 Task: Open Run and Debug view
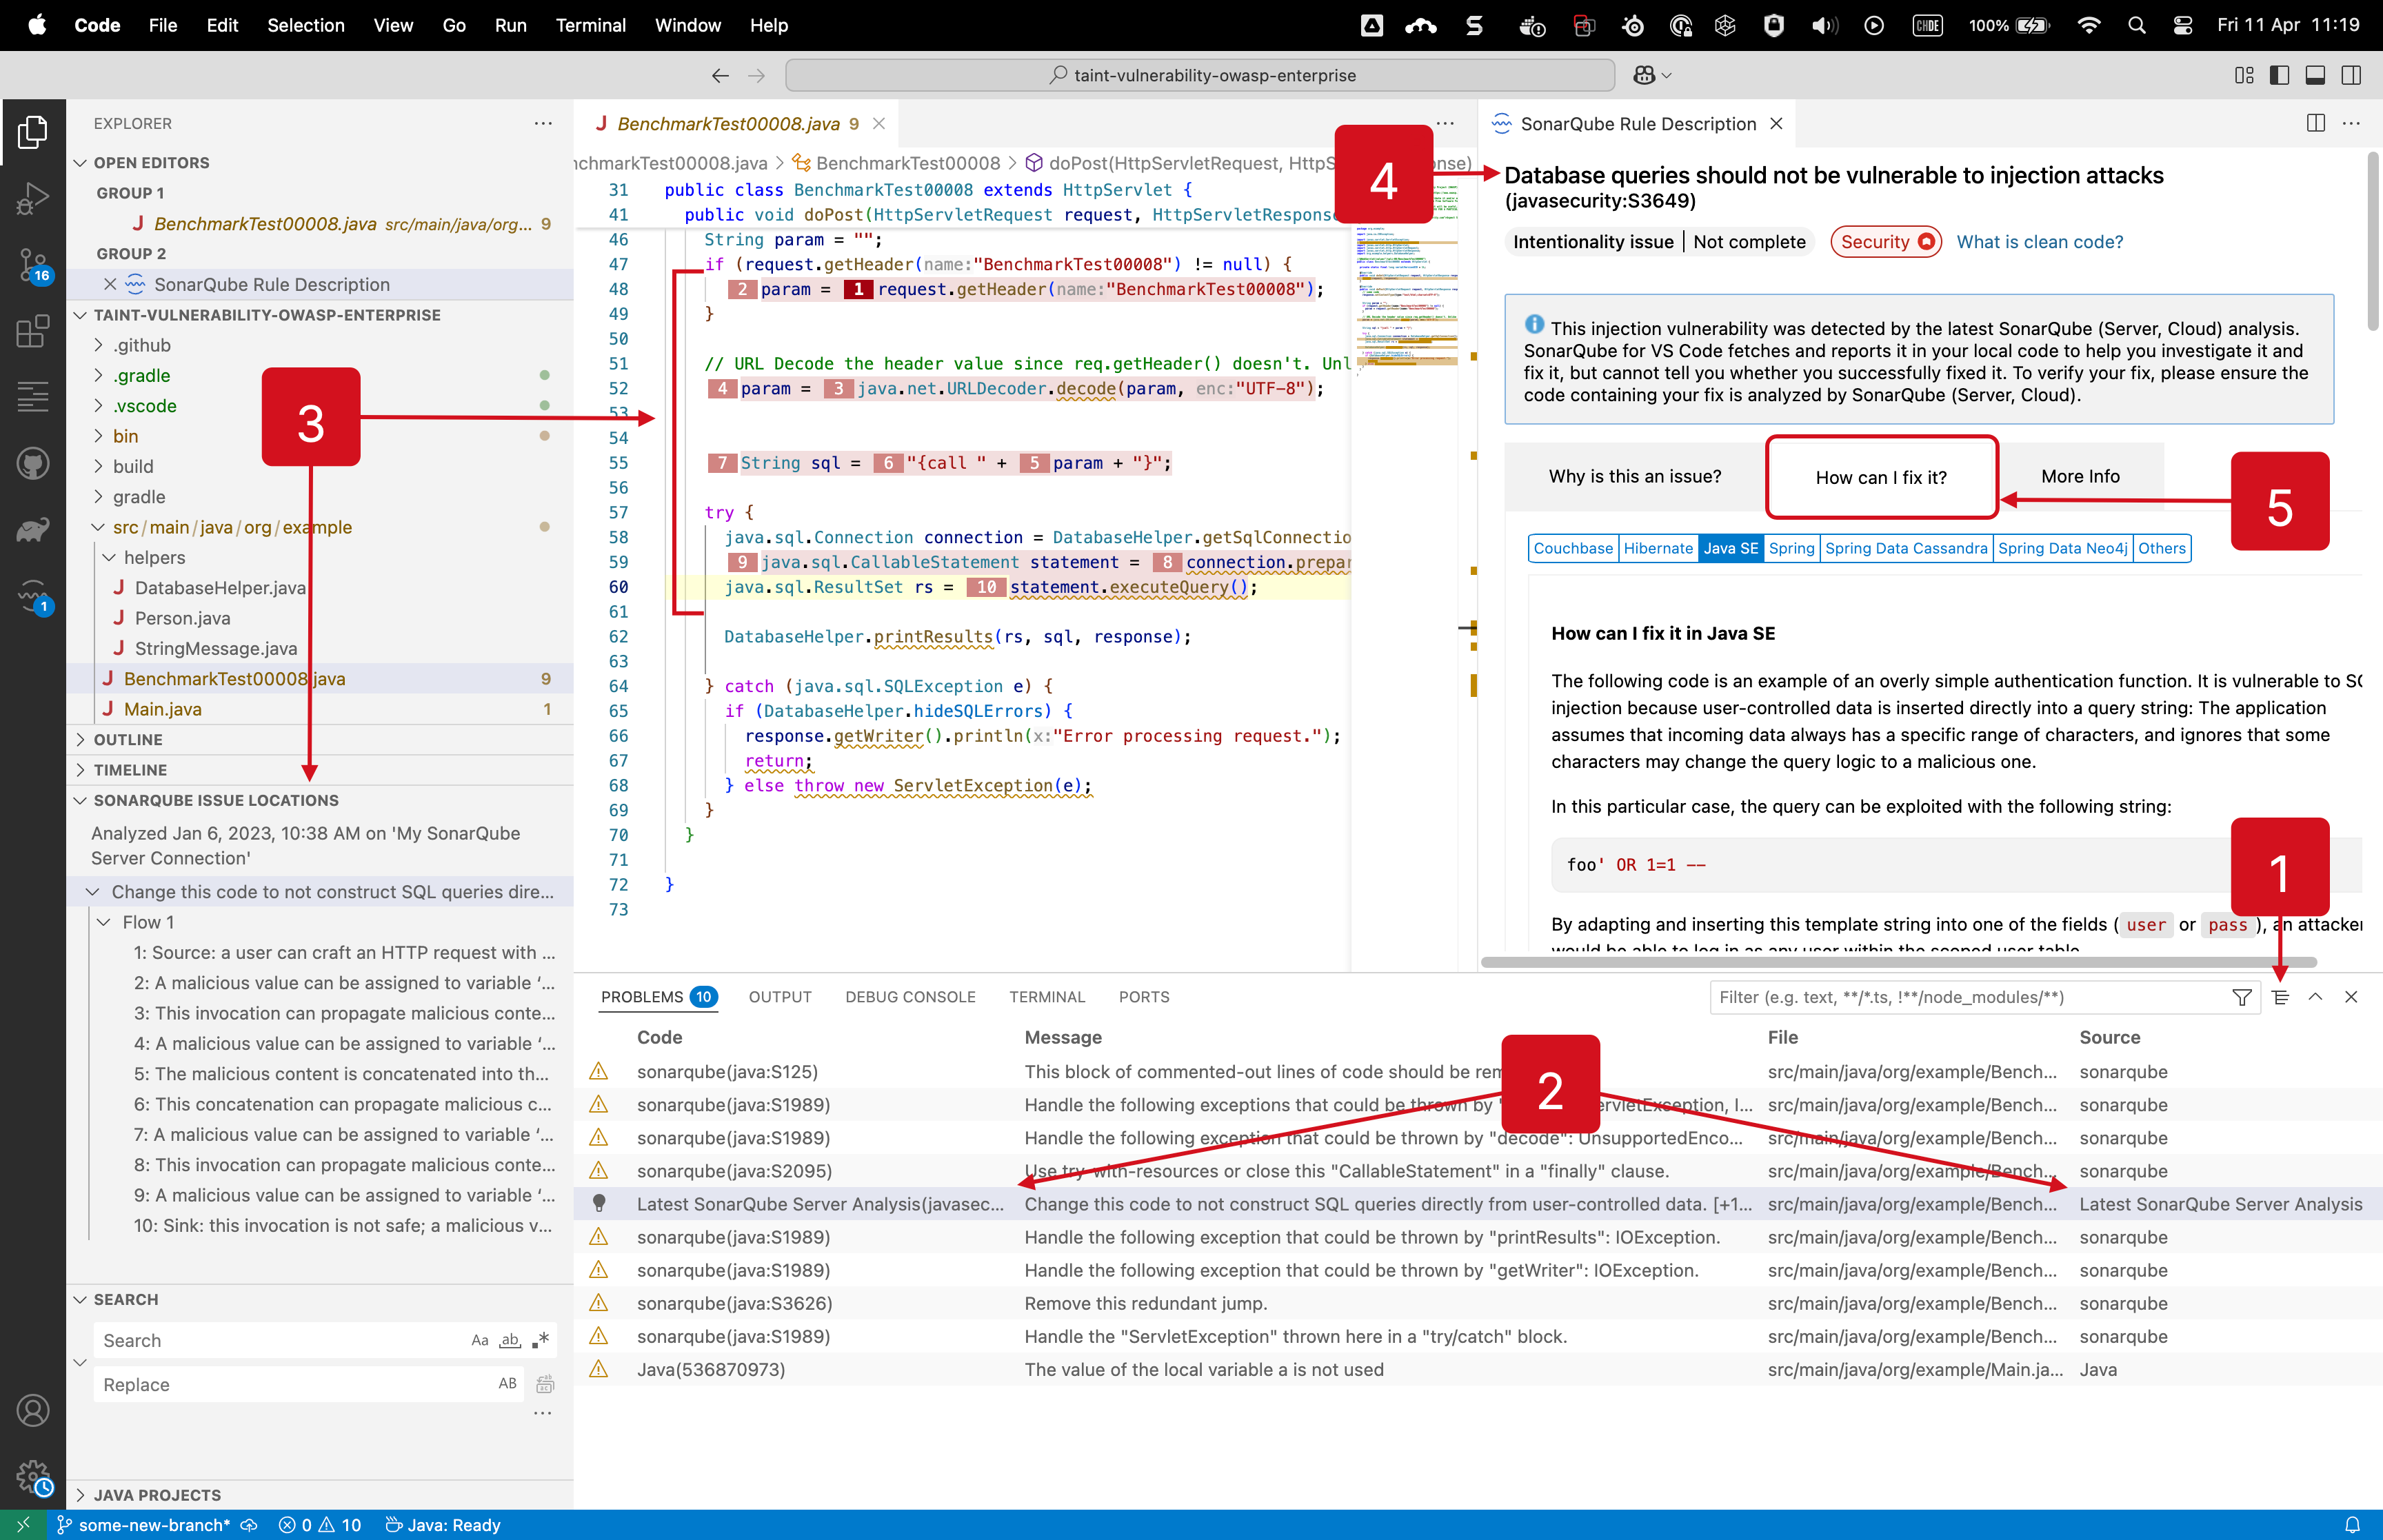[x=32, y=198]
